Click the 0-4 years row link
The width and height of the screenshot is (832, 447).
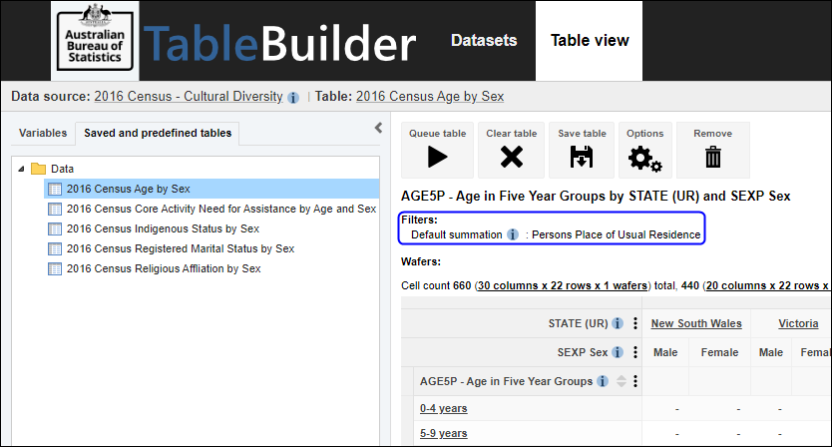(444, 408)
